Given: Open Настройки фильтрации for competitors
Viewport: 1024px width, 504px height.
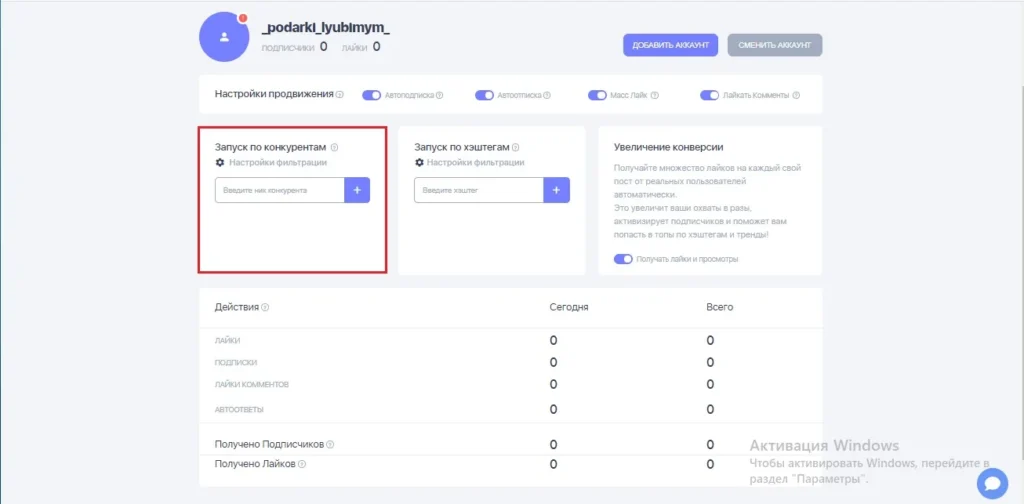Looking at the screenshot, I should (x=278, y=163).
